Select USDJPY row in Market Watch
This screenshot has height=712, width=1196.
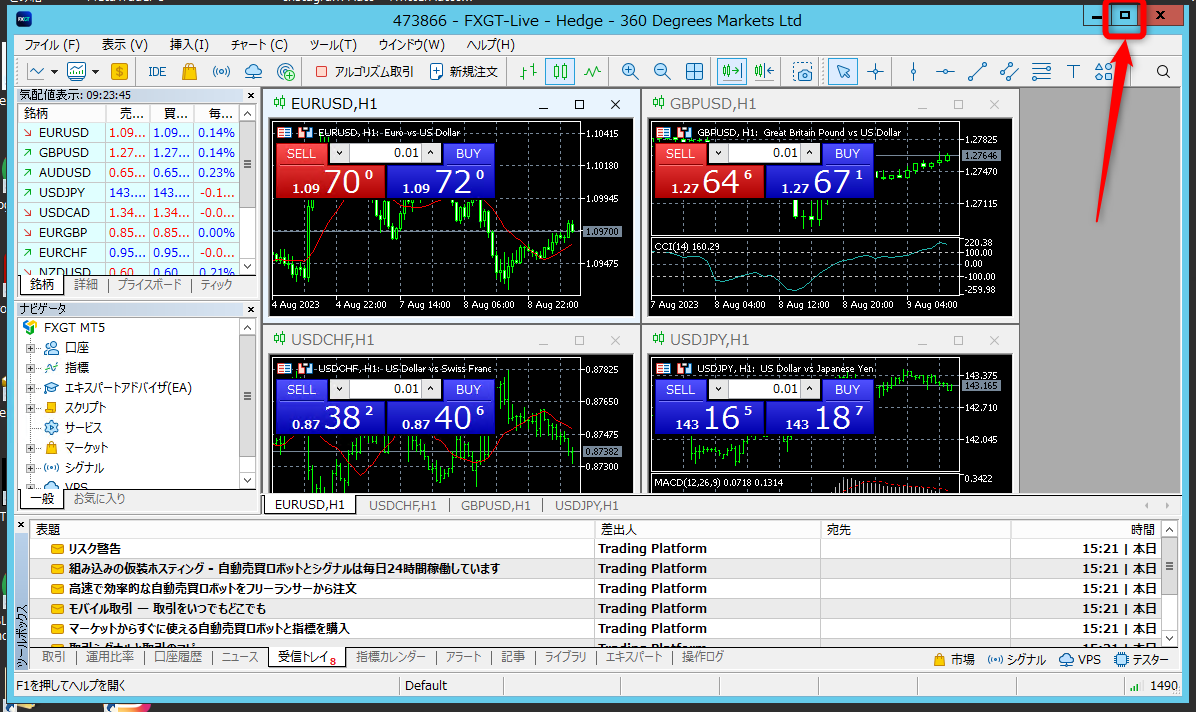[128, 192]
